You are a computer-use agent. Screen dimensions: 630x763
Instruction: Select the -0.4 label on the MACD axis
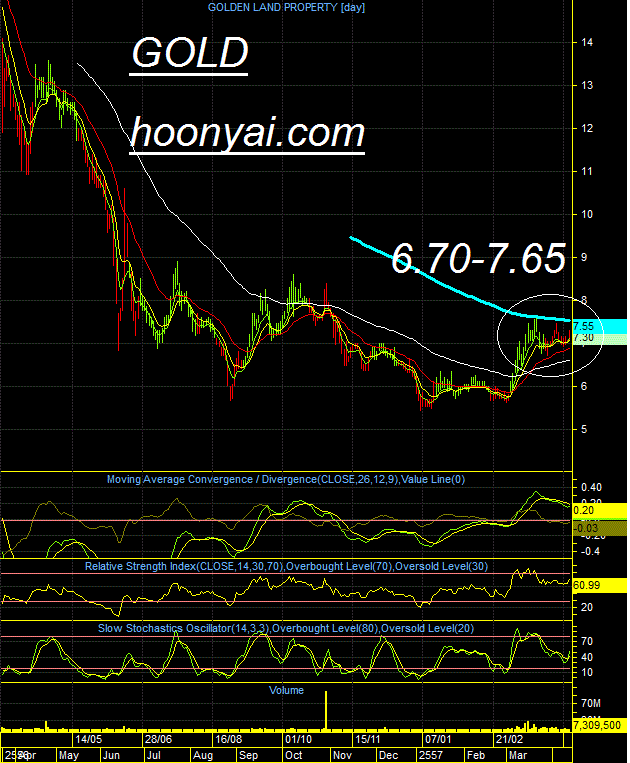pos(589,551)
